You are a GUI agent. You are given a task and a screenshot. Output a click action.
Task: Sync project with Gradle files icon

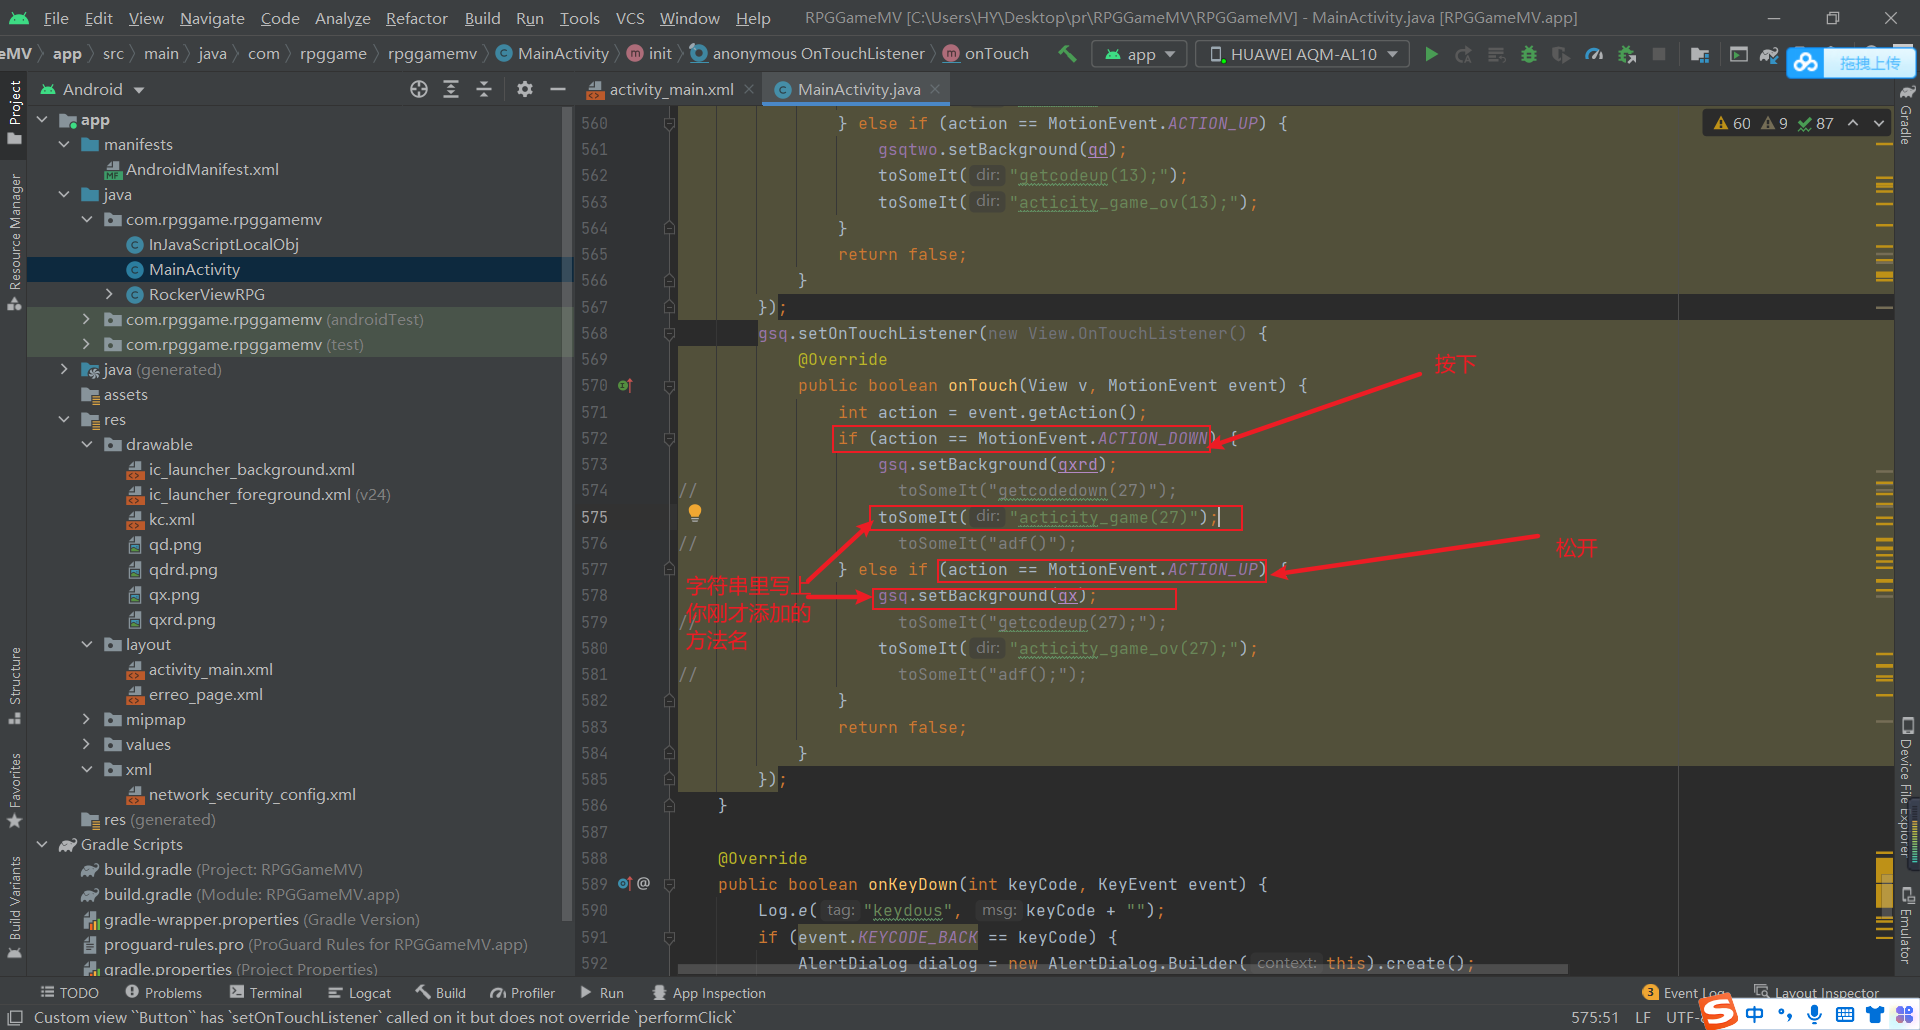[x=1769, y=54]
